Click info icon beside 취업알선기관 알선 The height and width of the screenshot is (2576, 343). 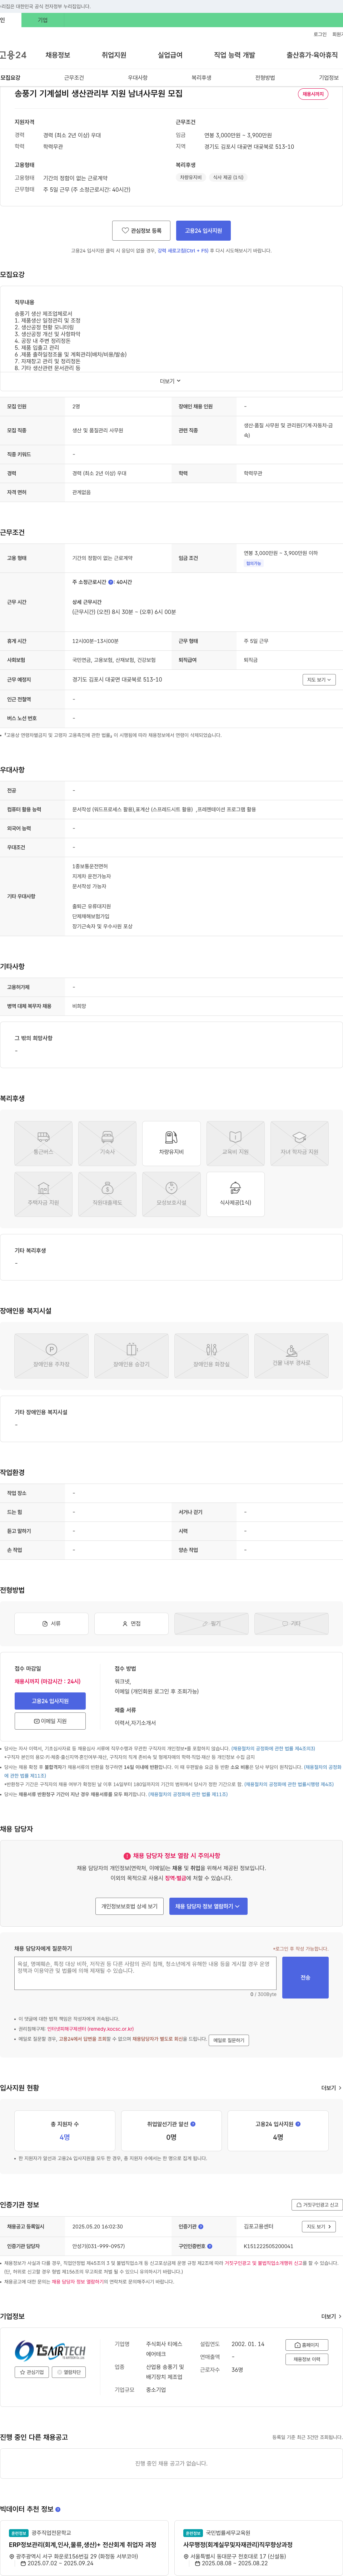pyautogui.click(x=193, y=2124)
